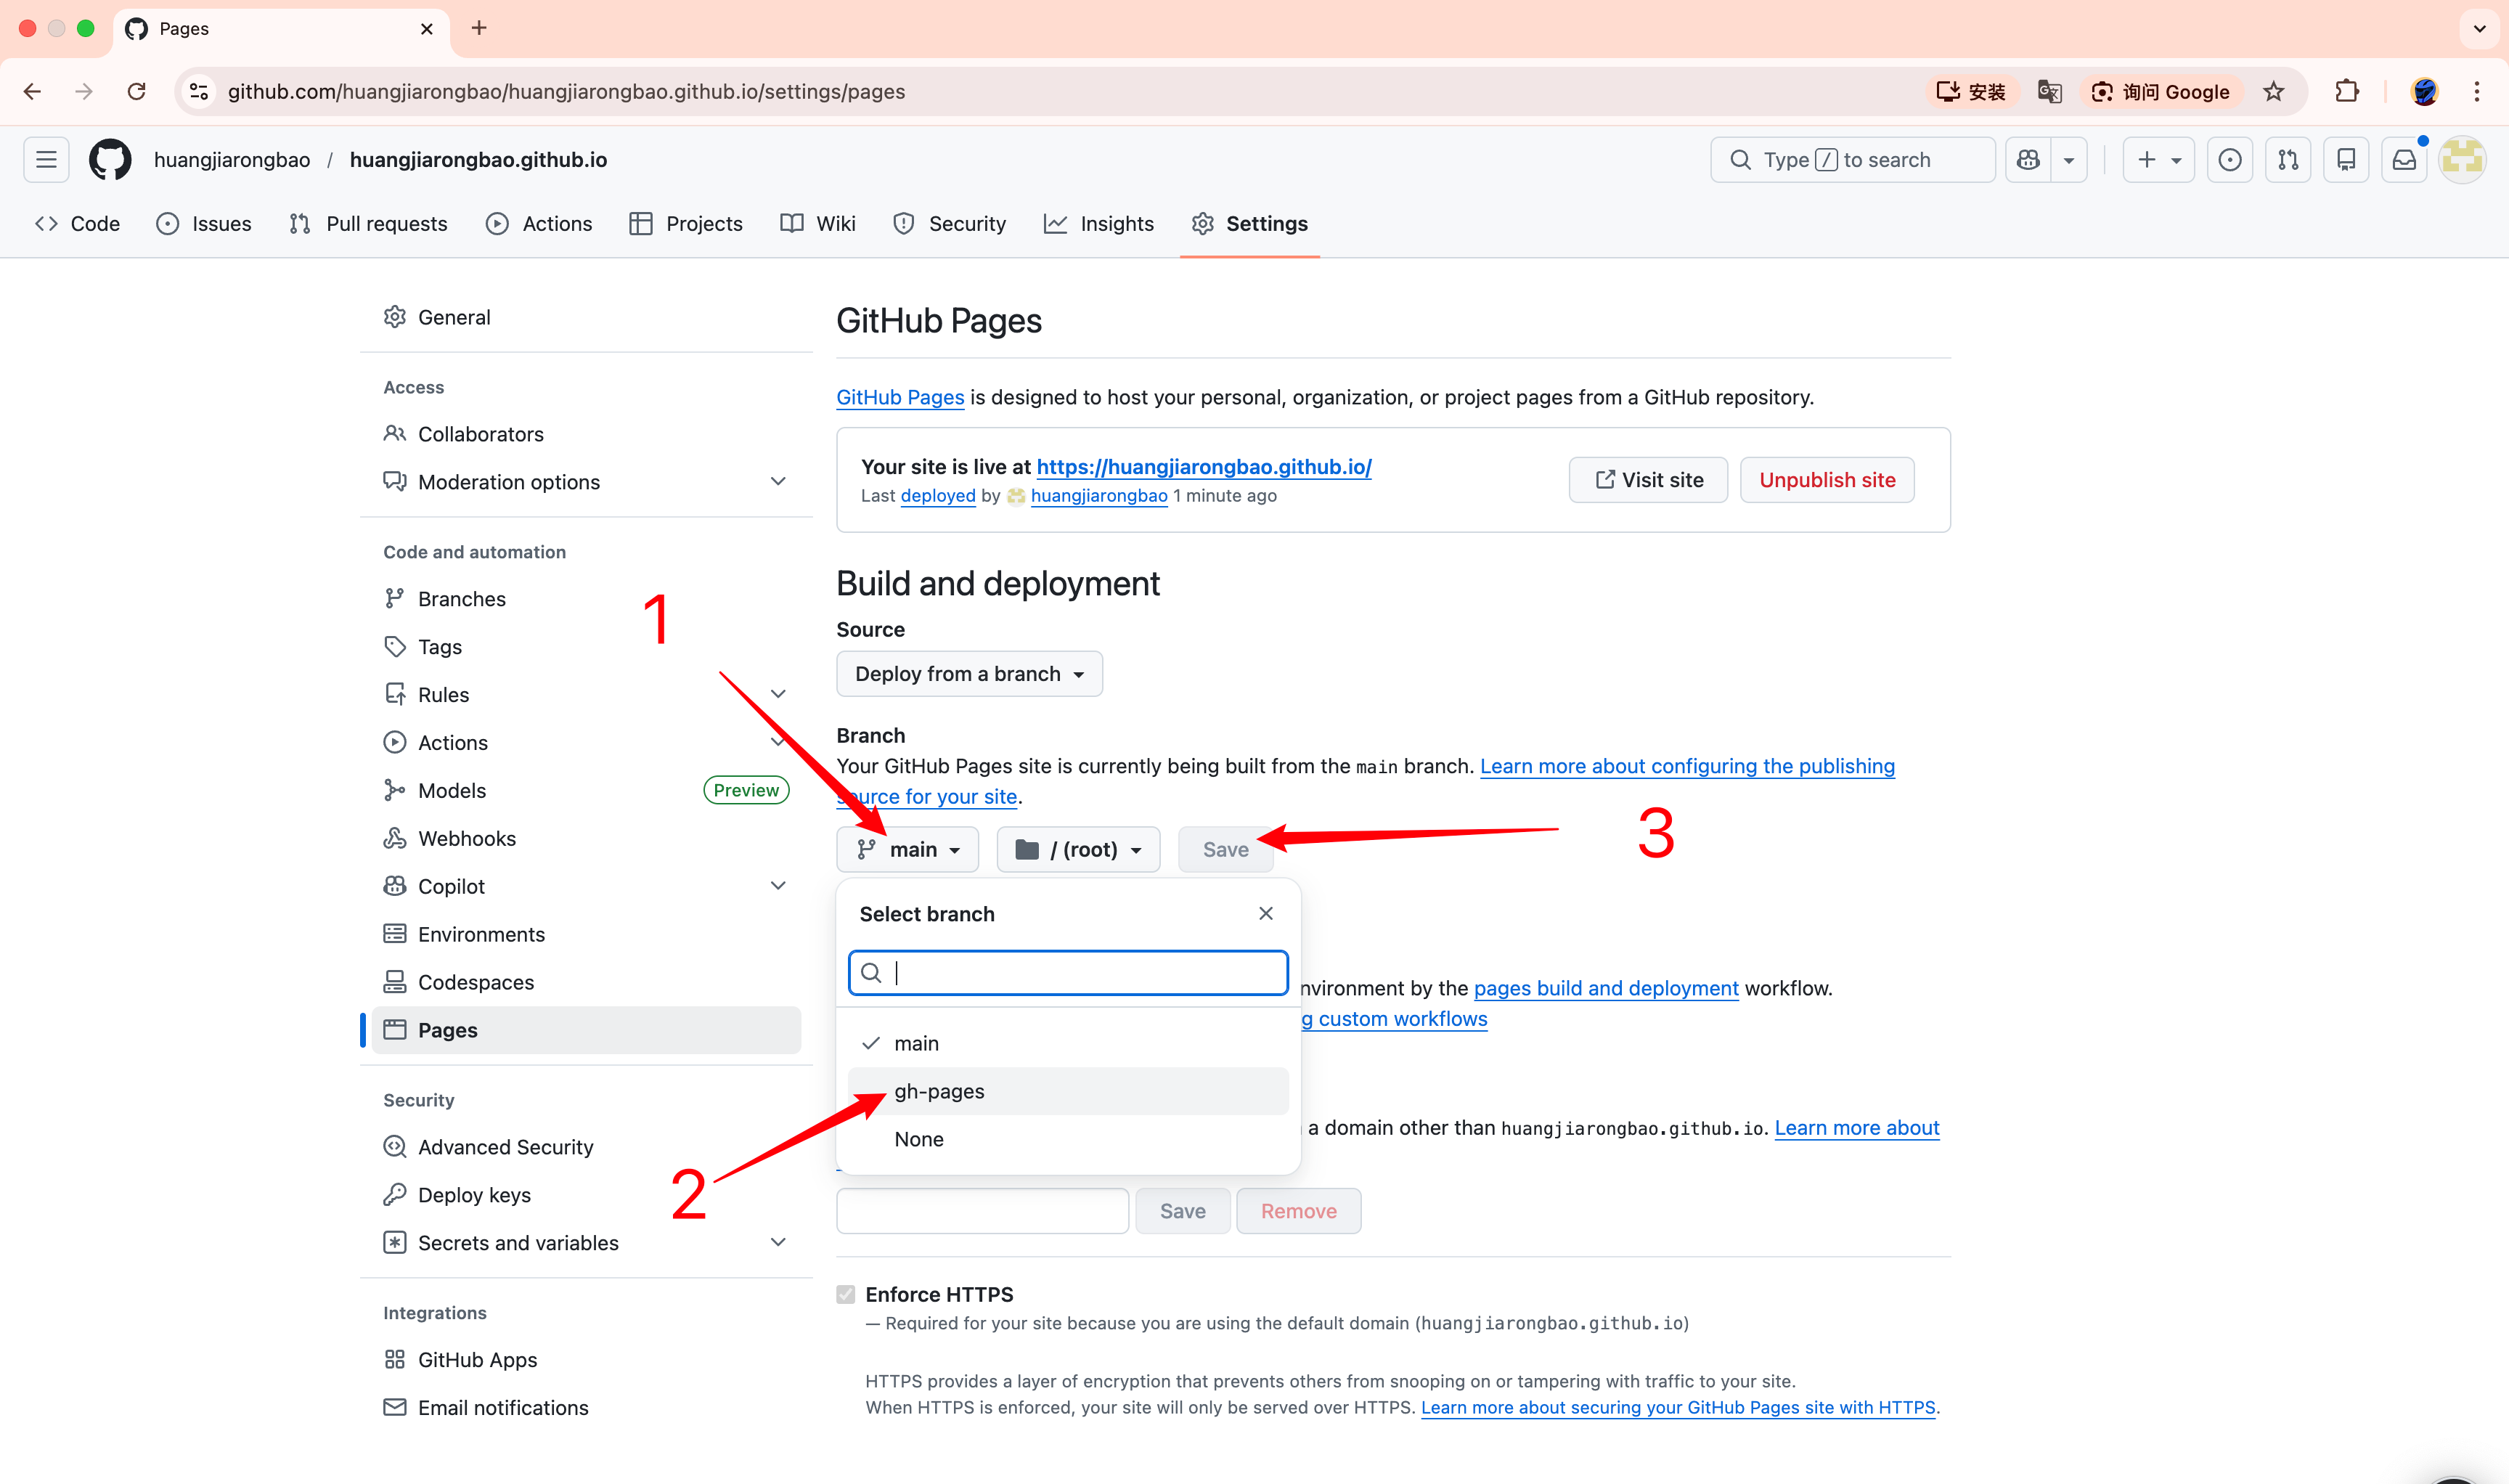Click the translate page icon
This screenshot has width=2509, height=1484.
tap(2050, 92)
